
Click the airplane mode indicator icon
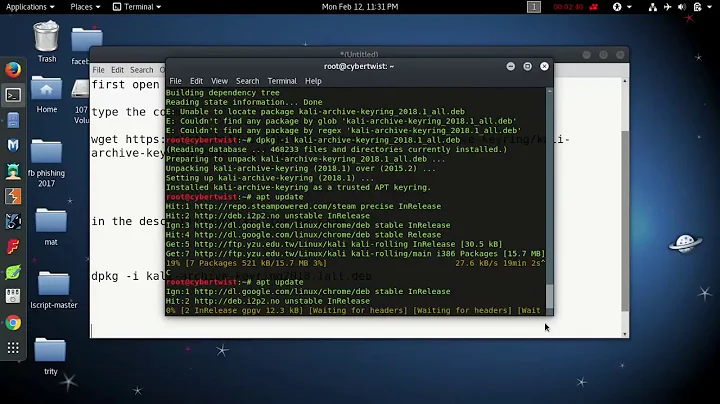tap(668, 7)
